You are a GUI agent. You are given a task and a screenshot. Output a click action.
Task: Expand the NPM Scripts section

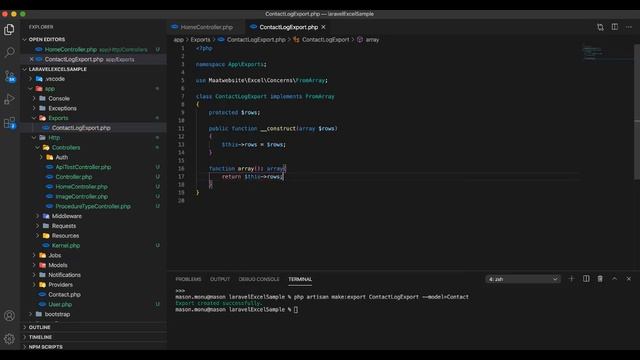point(93,347)
